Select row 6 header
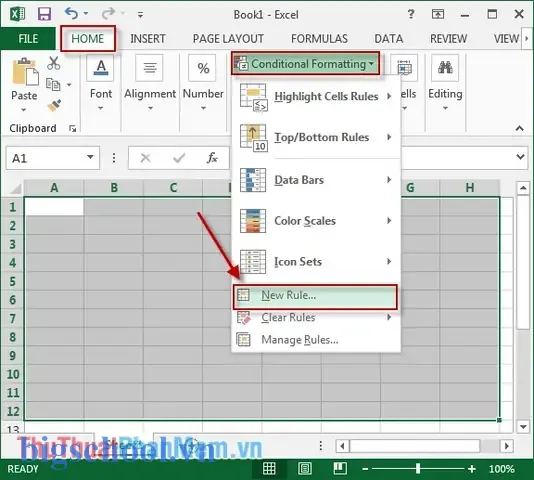Screen dimensions: 534x480 pyautogui.click(x=13, y=300)
